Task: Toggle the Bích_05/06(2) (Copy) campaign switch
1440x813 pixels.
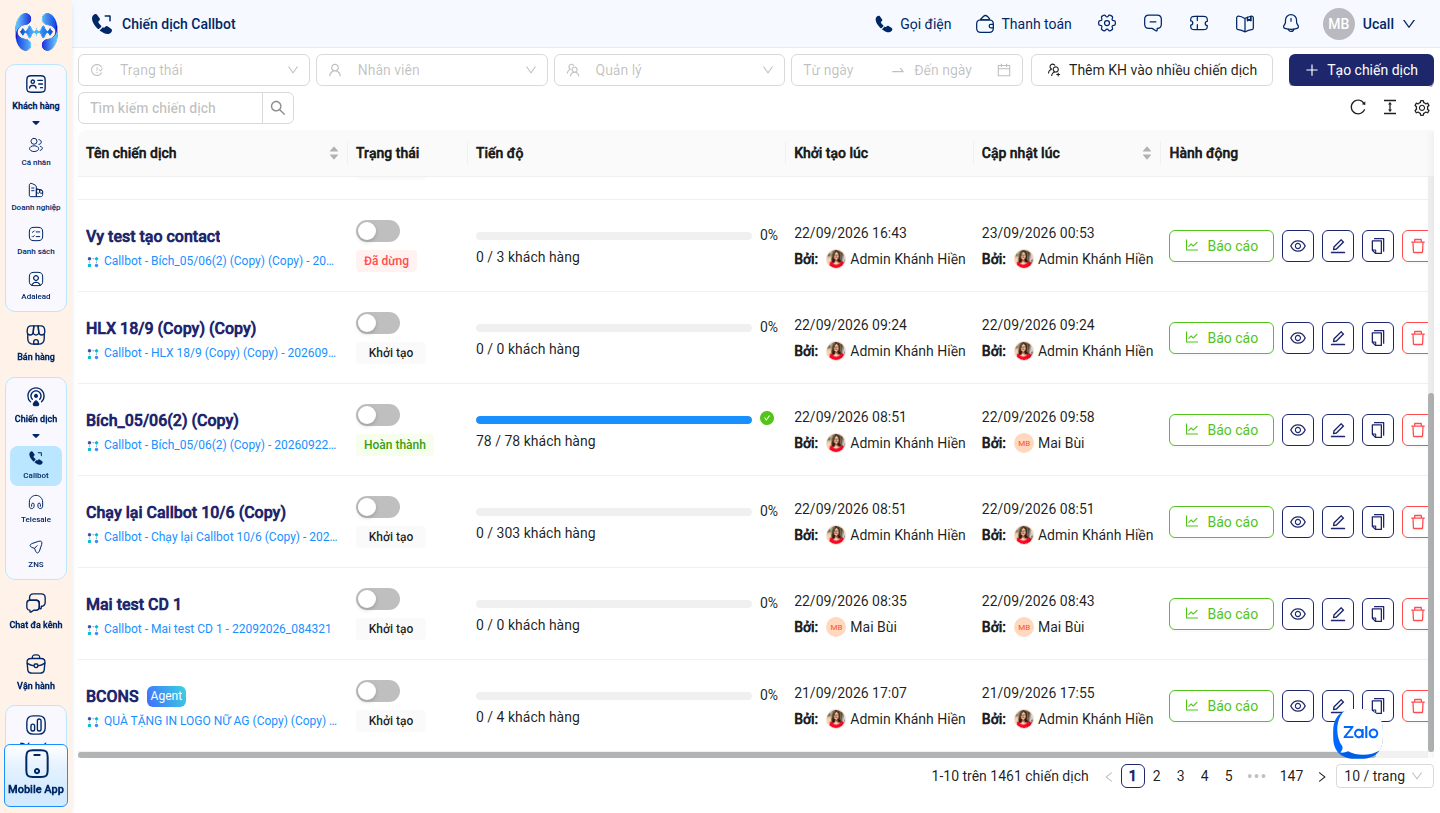Action: pyautogui.click(x=378, y=415)
